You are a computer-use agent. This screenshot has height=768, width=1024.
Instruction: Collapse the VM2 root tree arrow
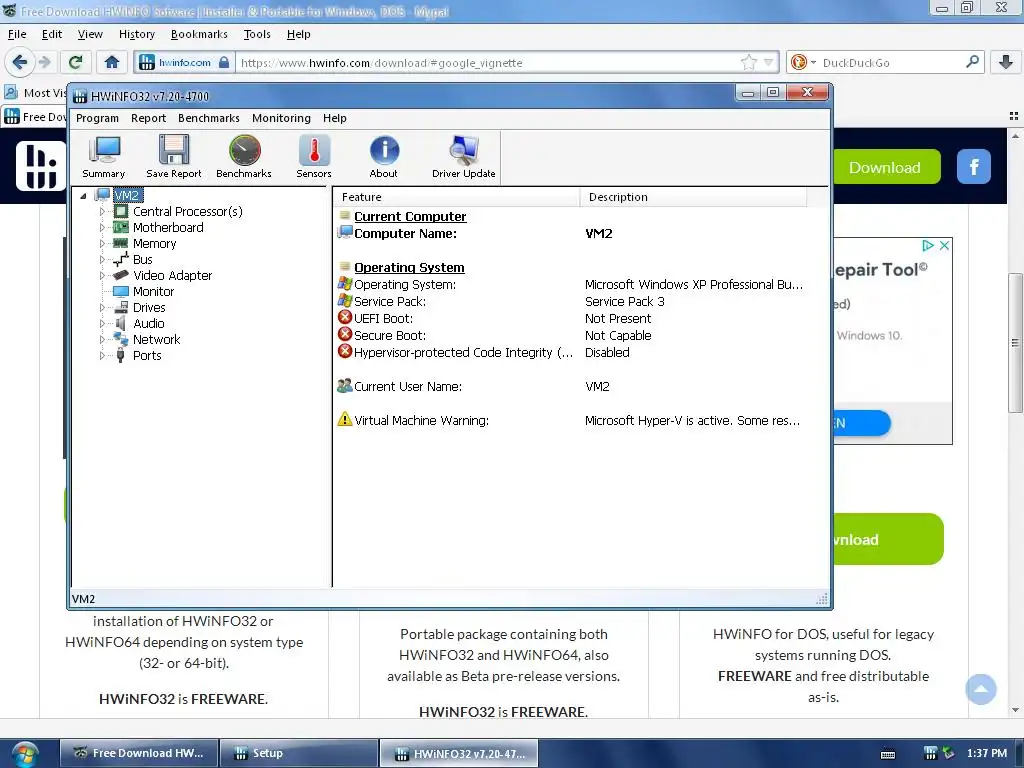click(x=83, y=195)
